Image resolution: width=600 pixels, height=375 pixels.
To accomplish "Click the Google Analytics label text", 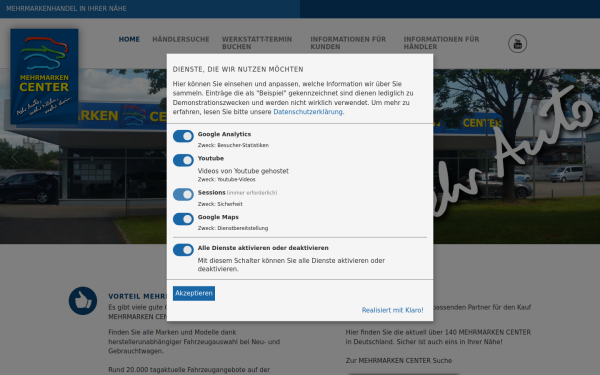I will (224, 134).
